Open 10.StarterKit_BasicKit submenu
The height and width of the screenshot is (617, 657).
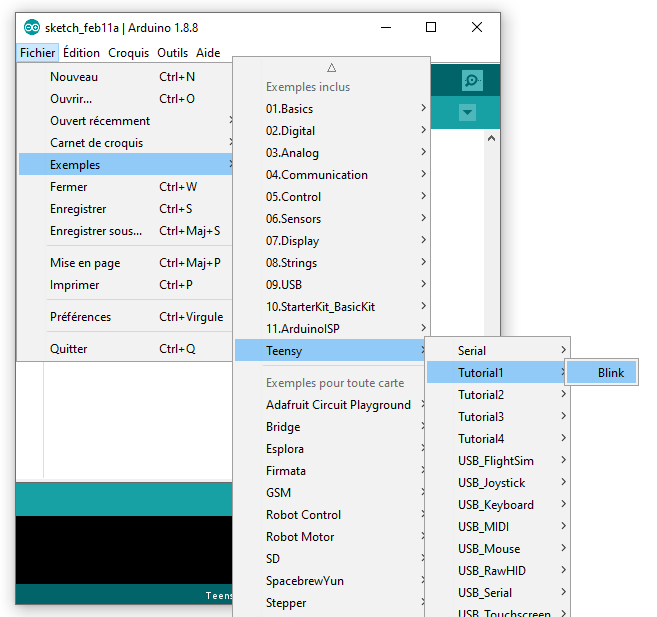click(x=331, y=307)
